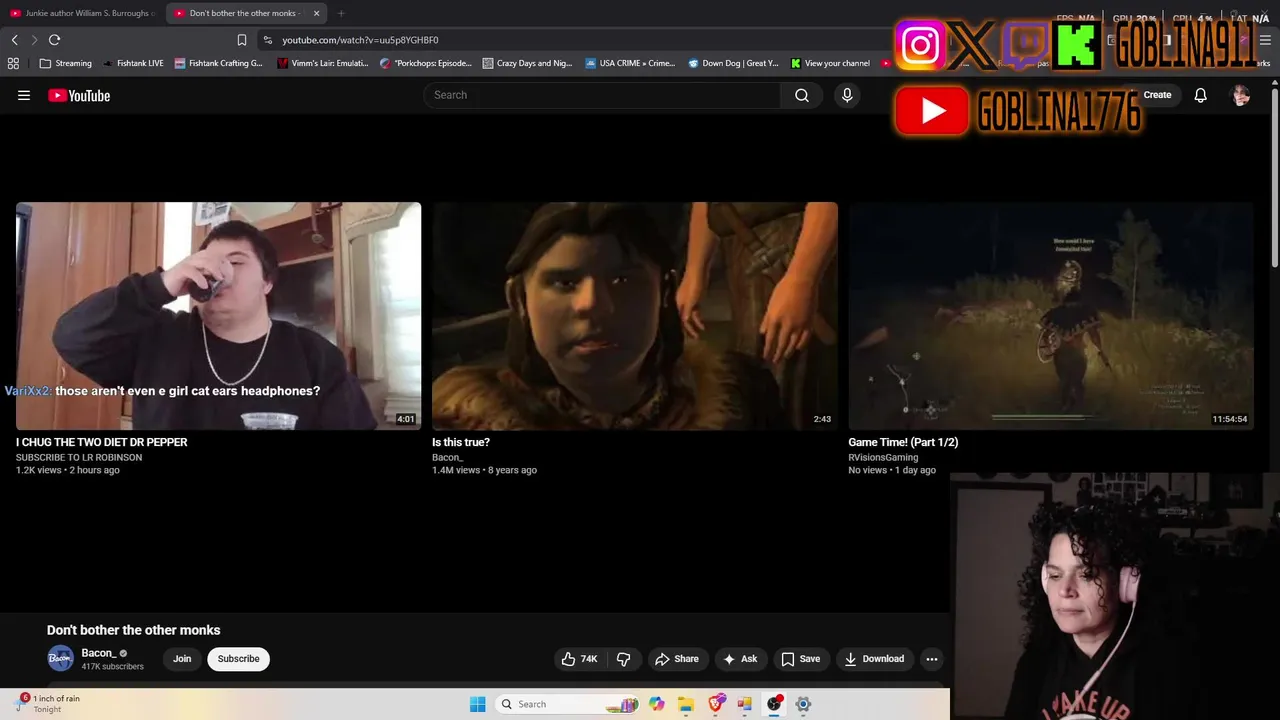Open the apps grid in bookmarks bar

(x=13, y=63)
